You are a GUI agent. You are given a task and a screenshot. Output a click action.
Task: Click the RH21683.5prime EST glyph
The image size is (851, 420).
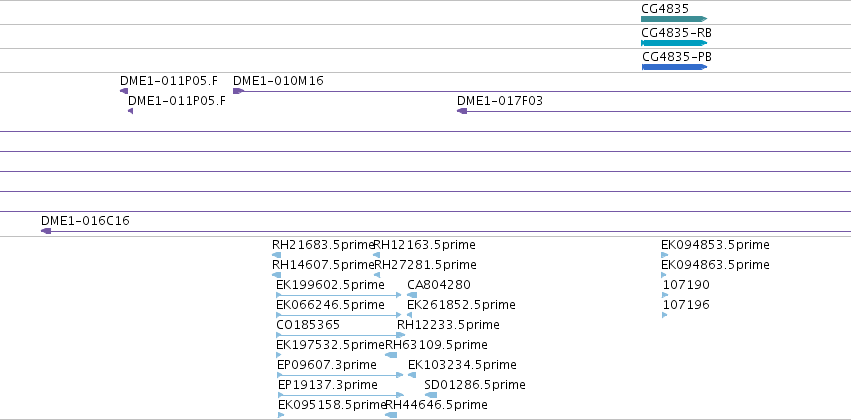[277, 254]
